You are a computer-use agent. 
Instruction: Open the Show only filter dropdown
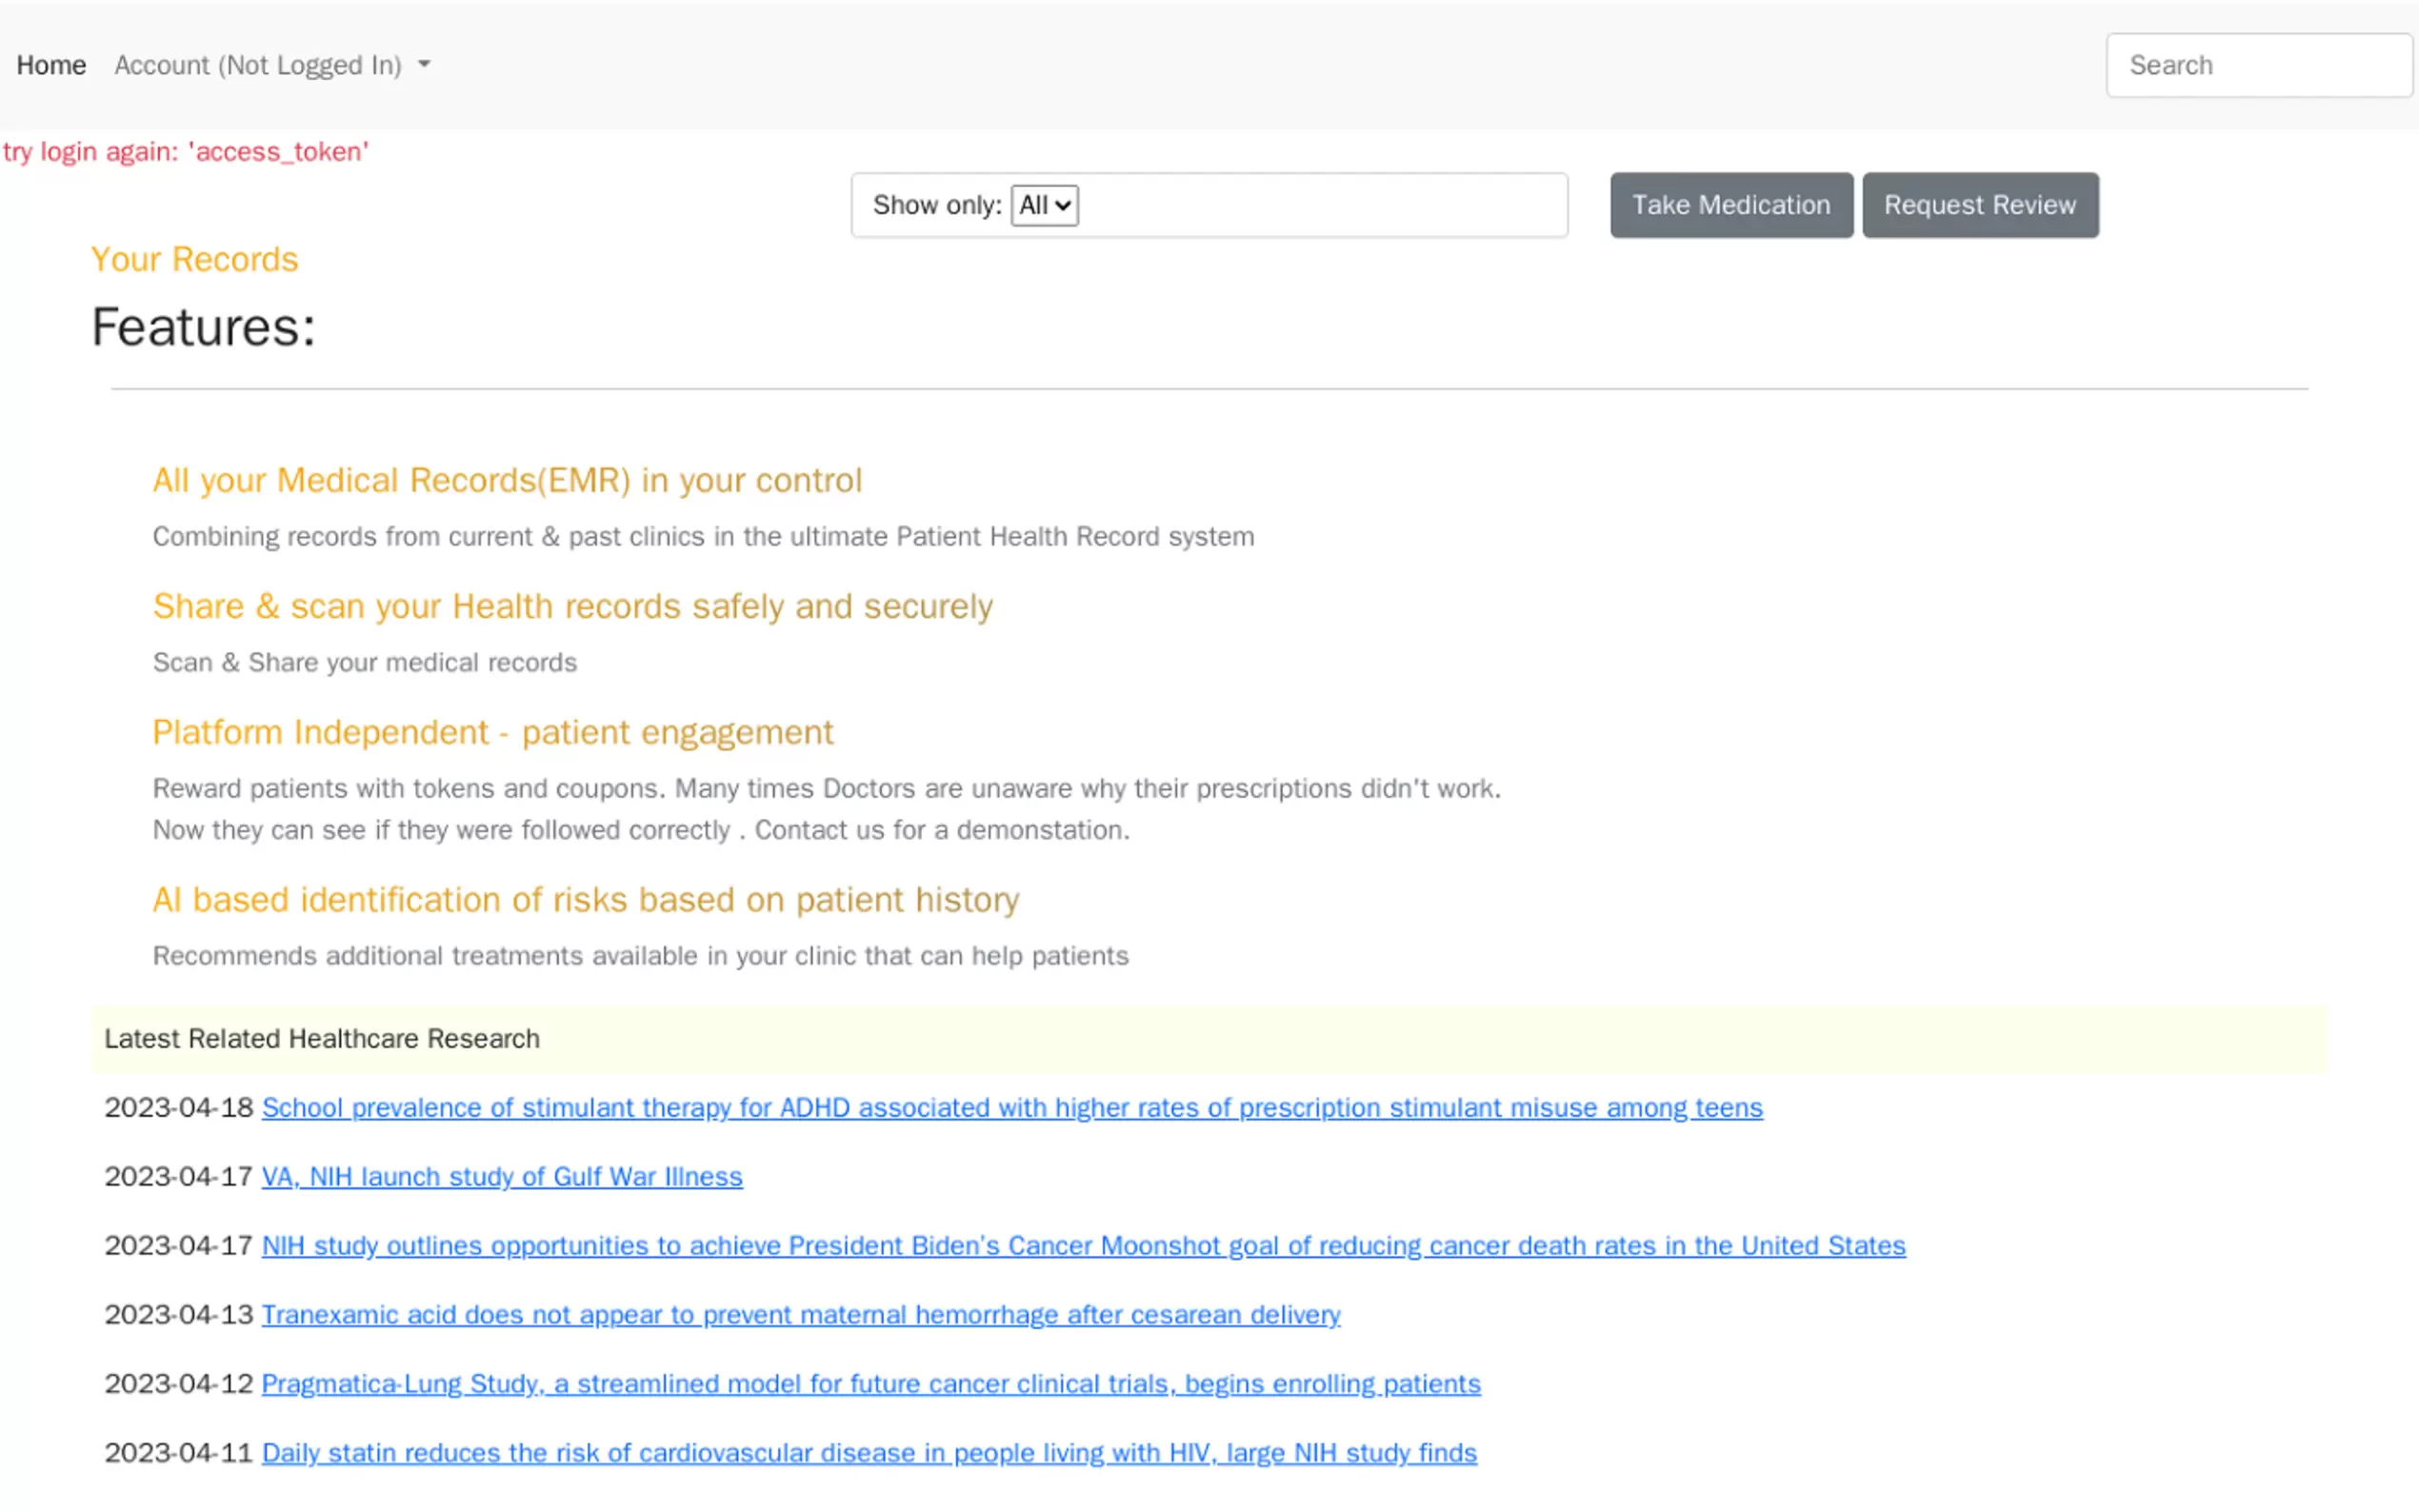(1044, 205)
